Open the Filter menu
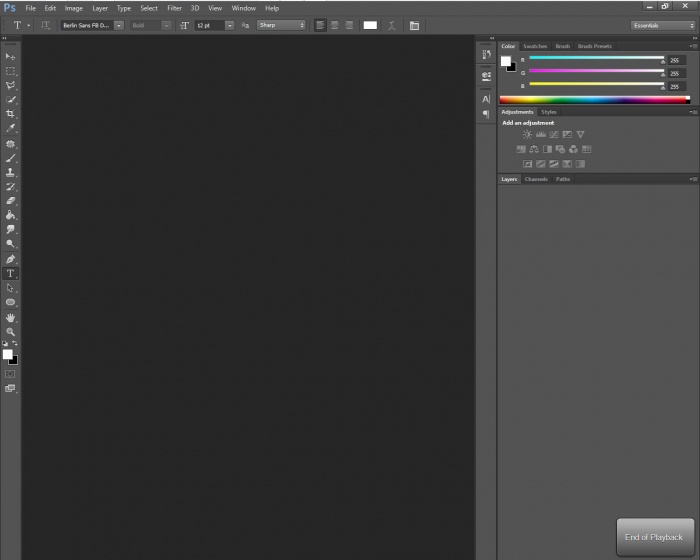Screen dimensions: 700x560 coord(174,8)
